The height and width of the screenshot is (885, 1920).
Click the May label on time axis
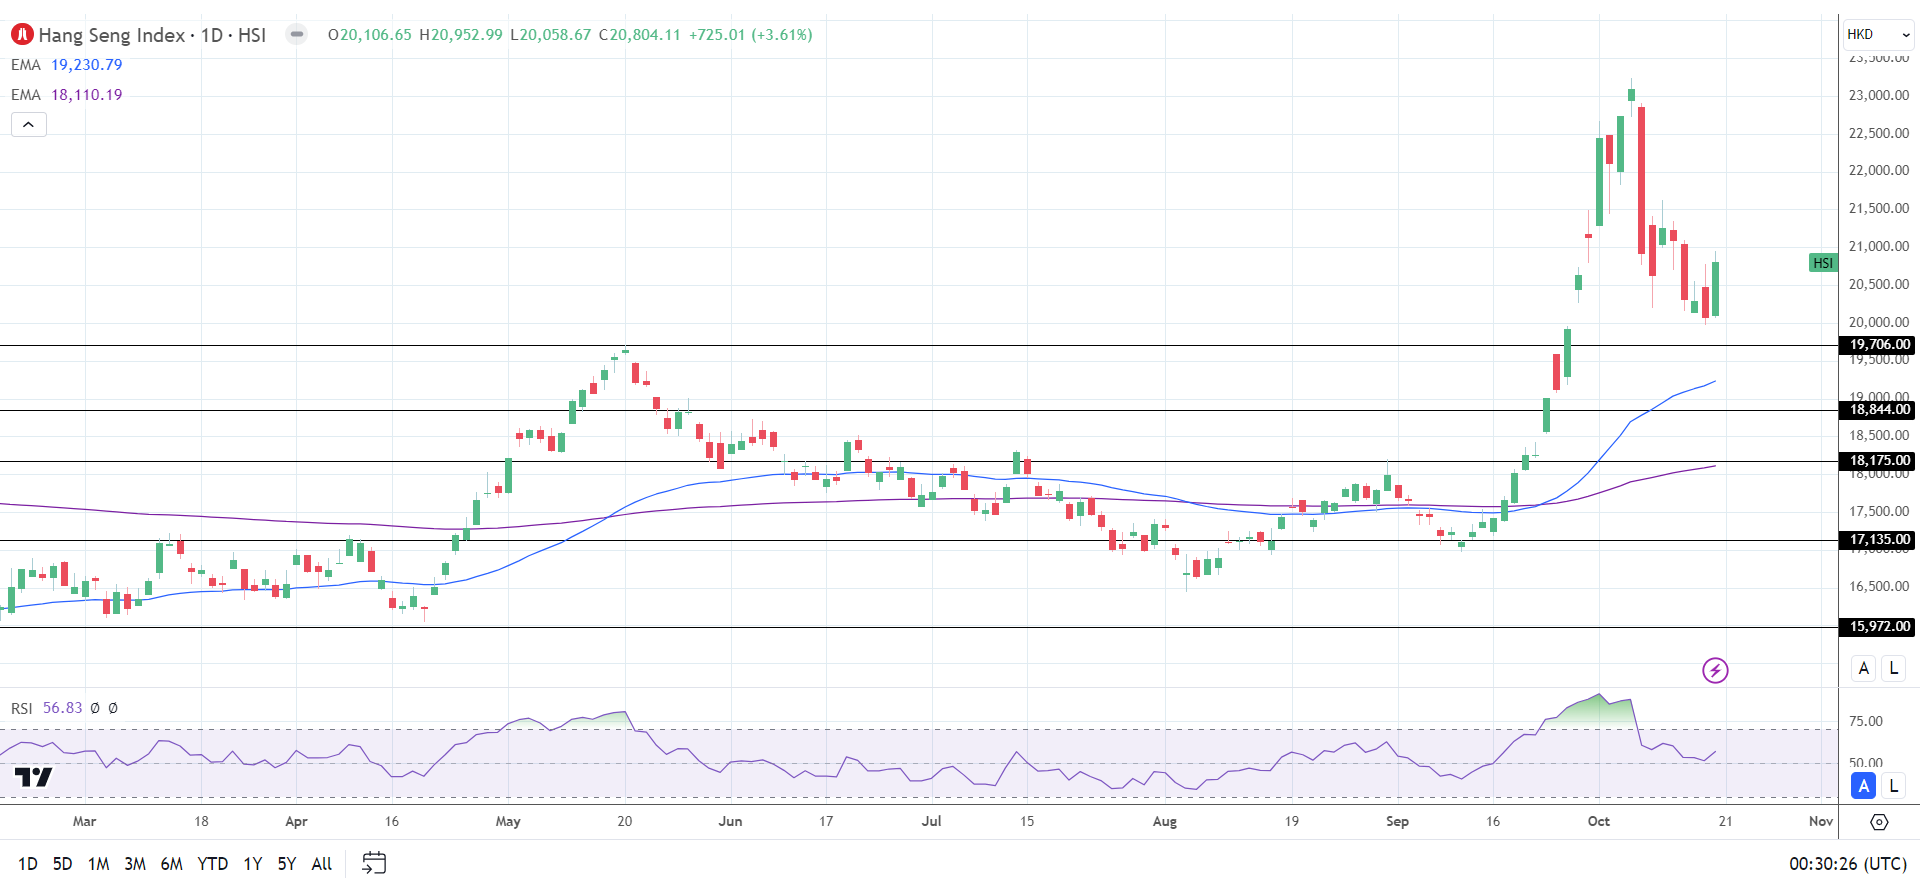[508, 821]
